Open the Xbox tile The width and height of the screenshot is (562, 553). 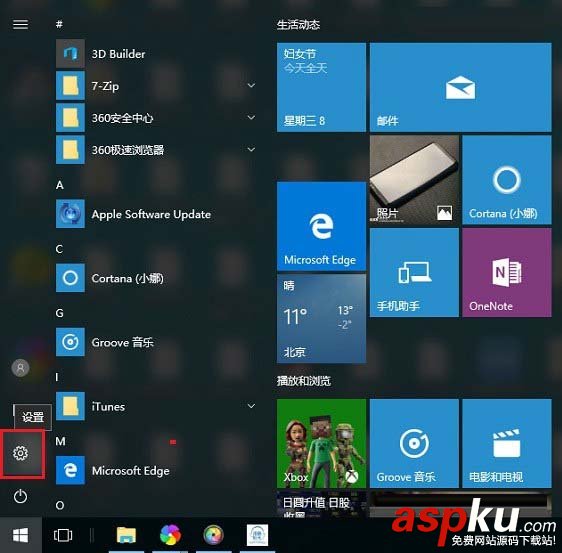[x=321, y=443]
